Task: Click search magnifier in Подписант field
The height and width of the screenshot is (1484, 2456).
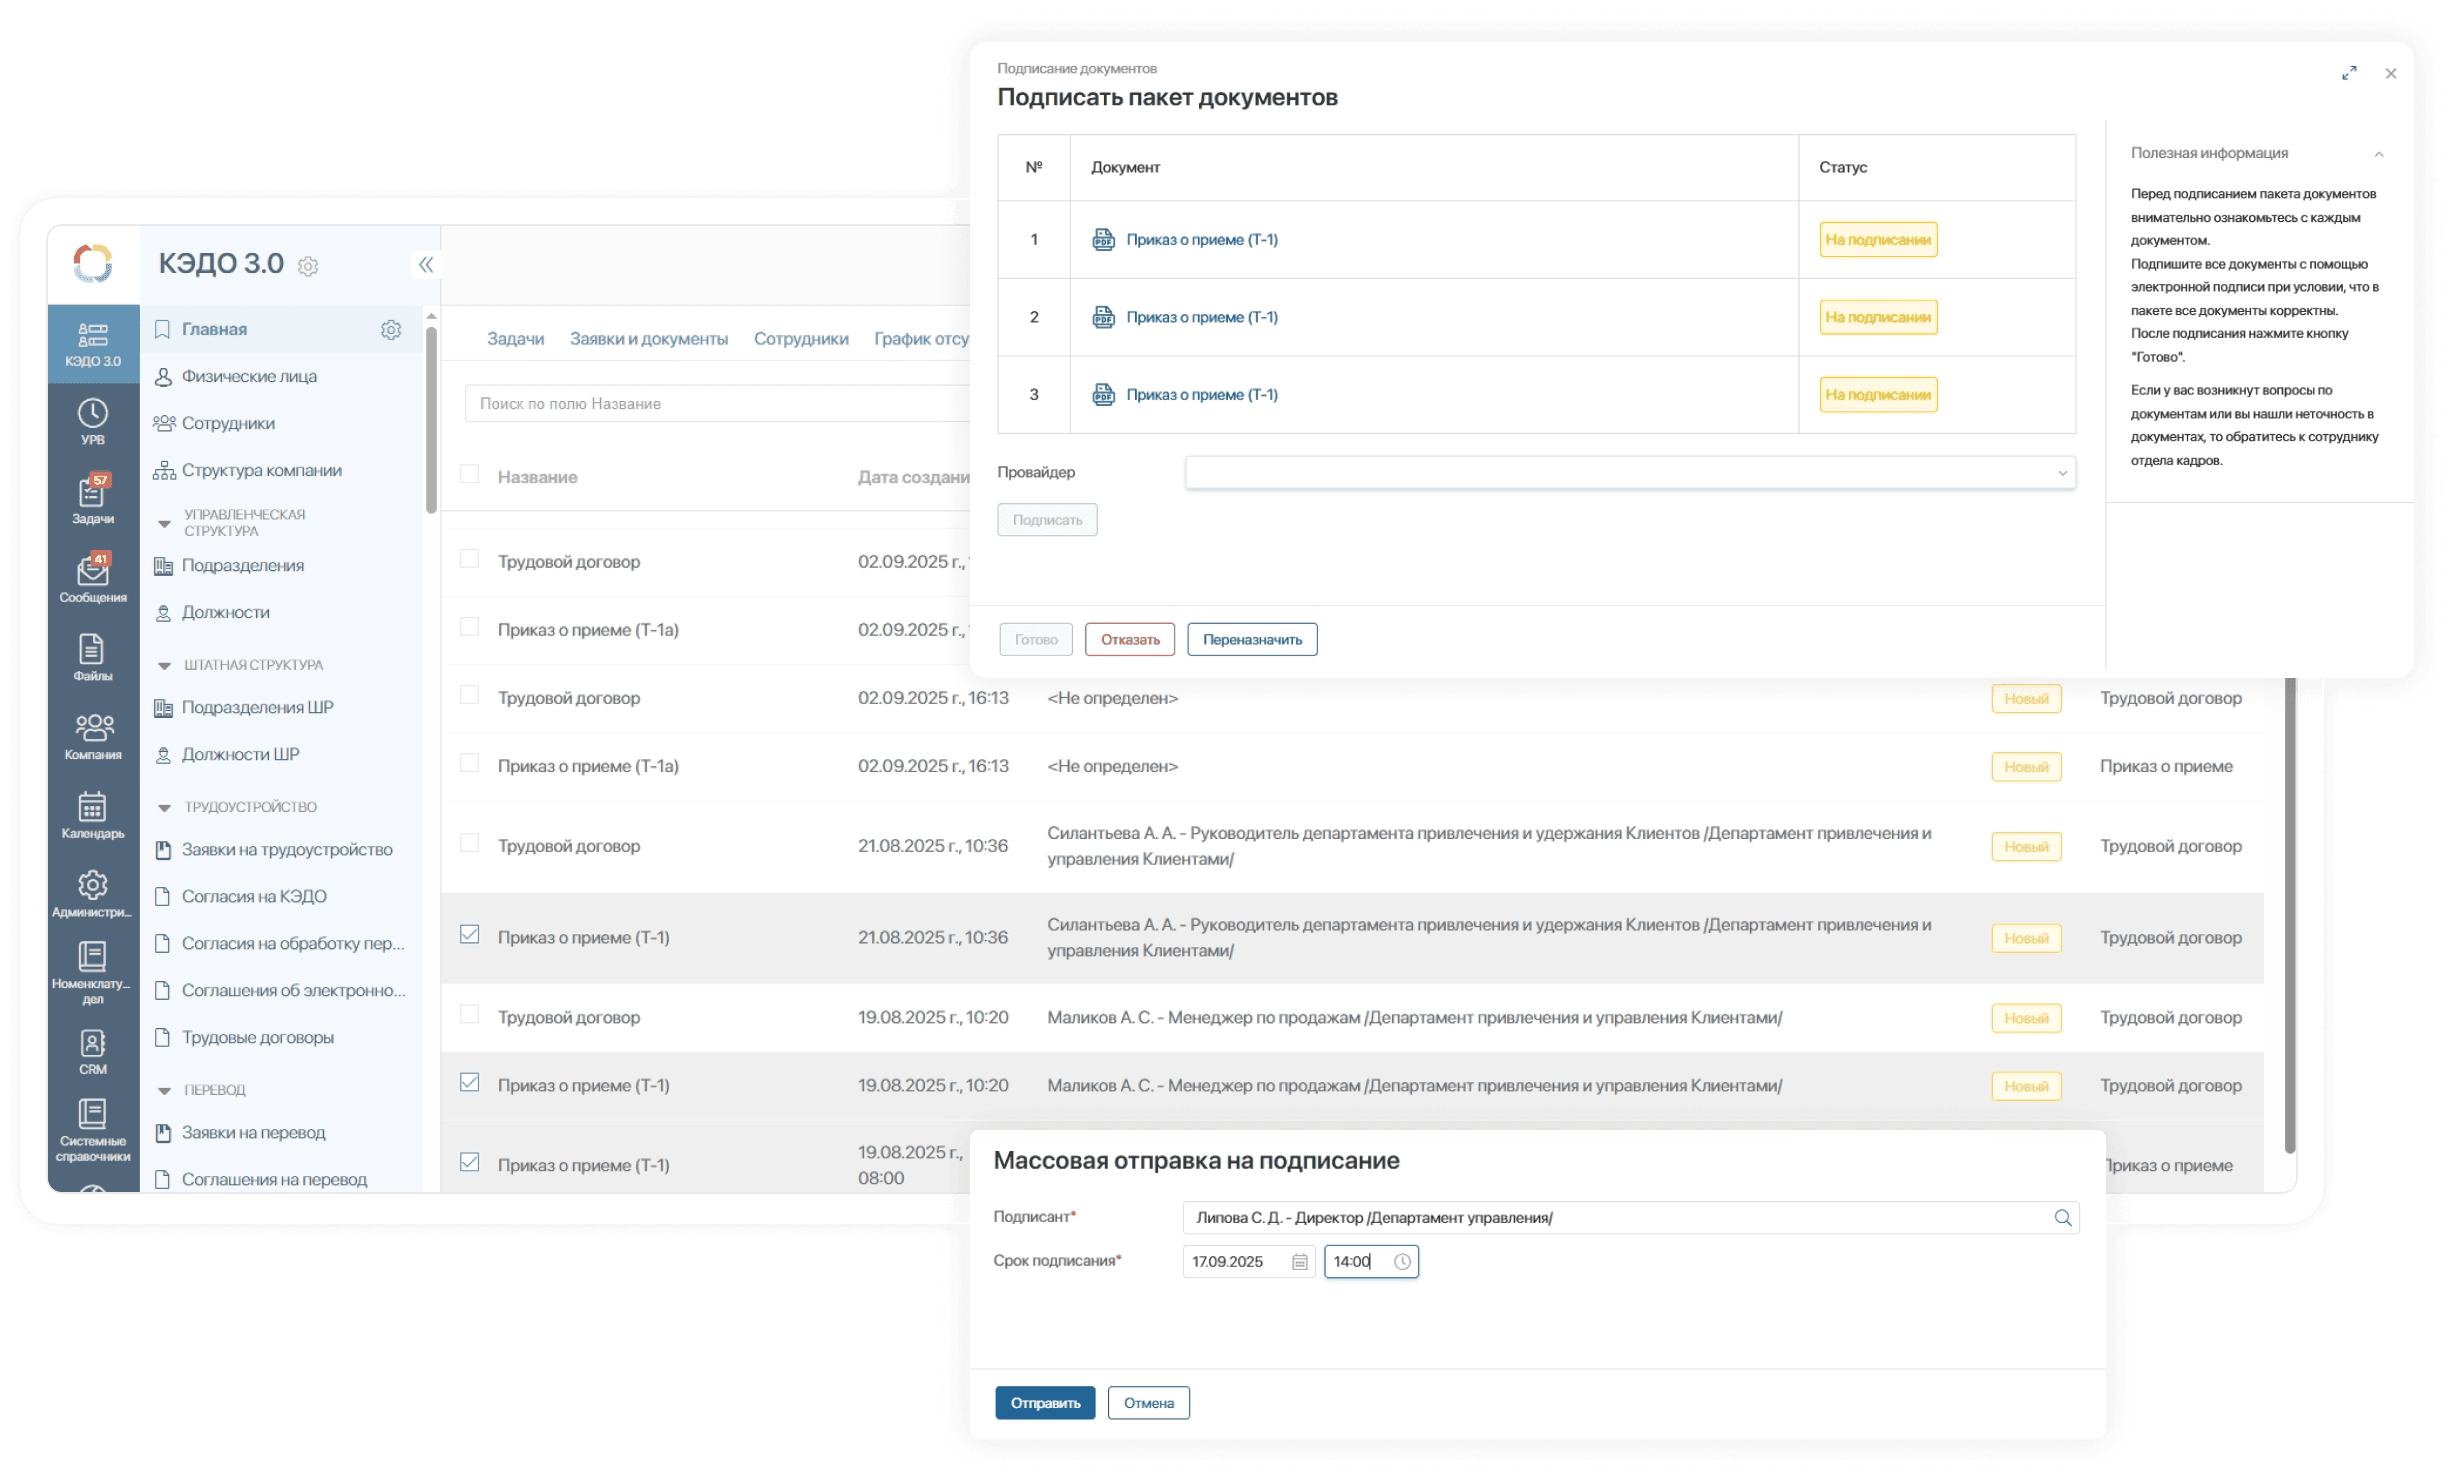Action: point(2062,1218)
